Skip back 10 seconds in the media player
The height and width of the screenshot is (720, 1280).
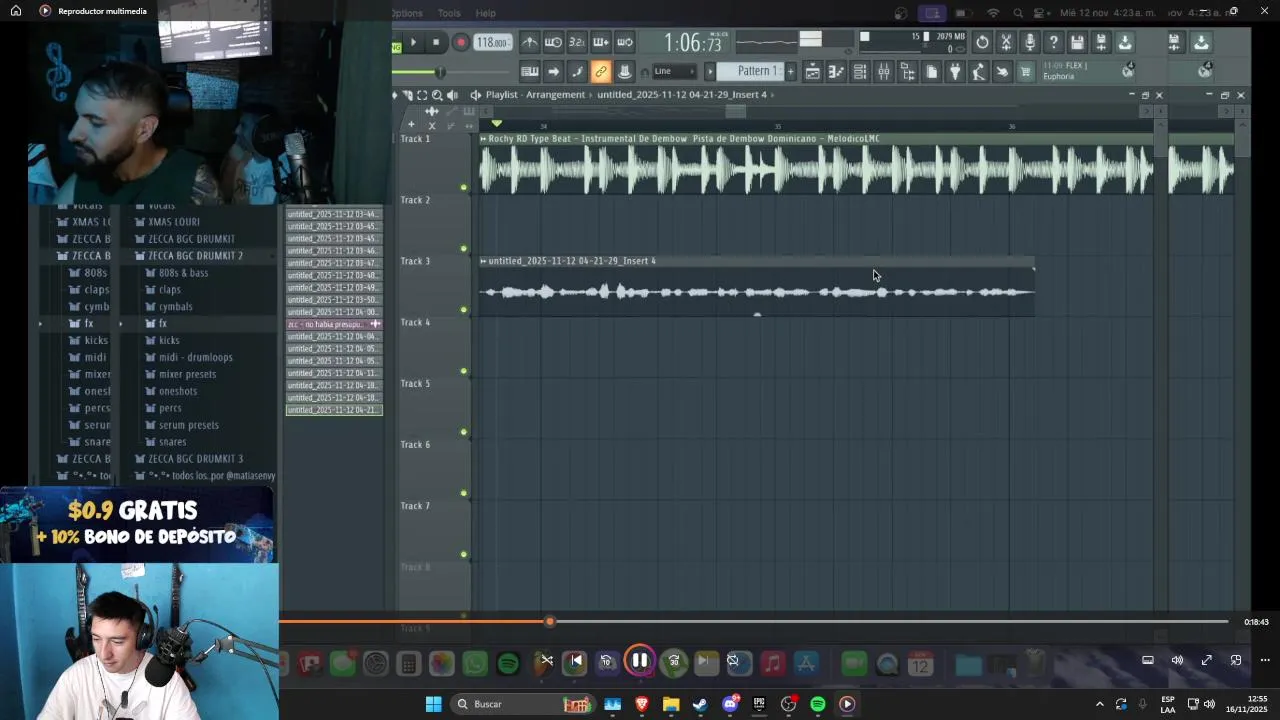pyautogui.click(x=606, y=661)
